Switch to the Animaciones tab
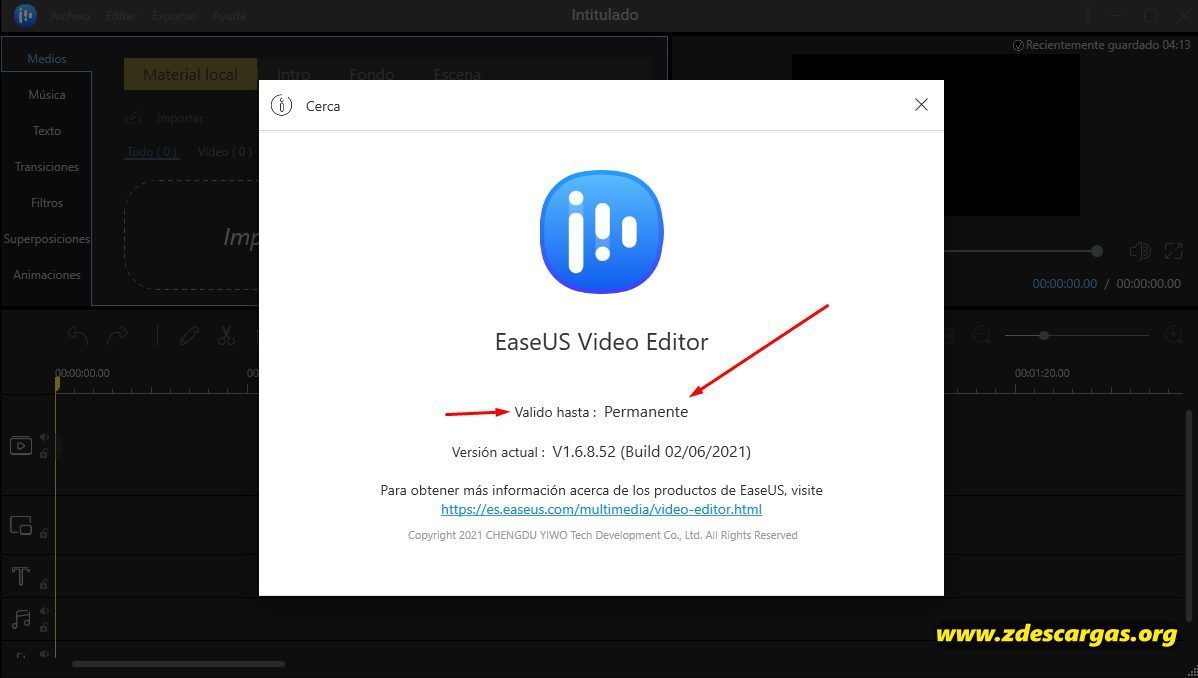 click(47, 274)
